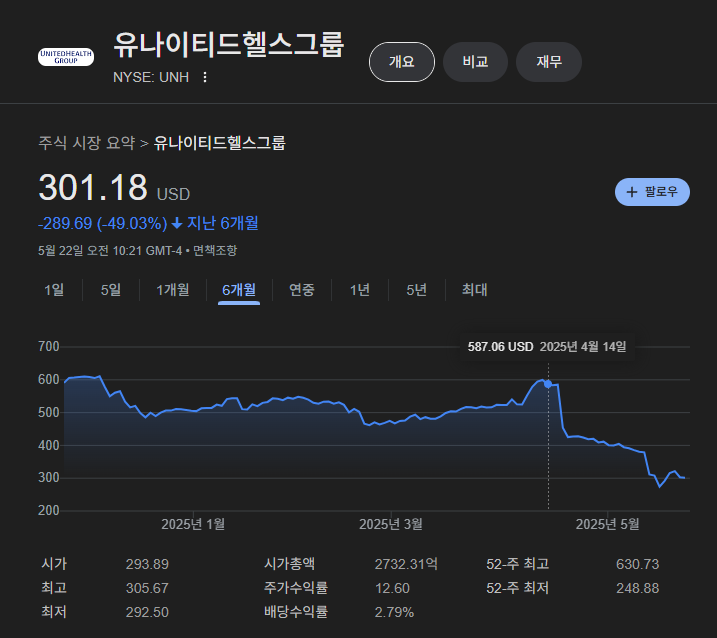Image resolution: width=717 pixels, height=638 pixels.
Task: Click the UnitedHealth Group logo
Action: 66,57
